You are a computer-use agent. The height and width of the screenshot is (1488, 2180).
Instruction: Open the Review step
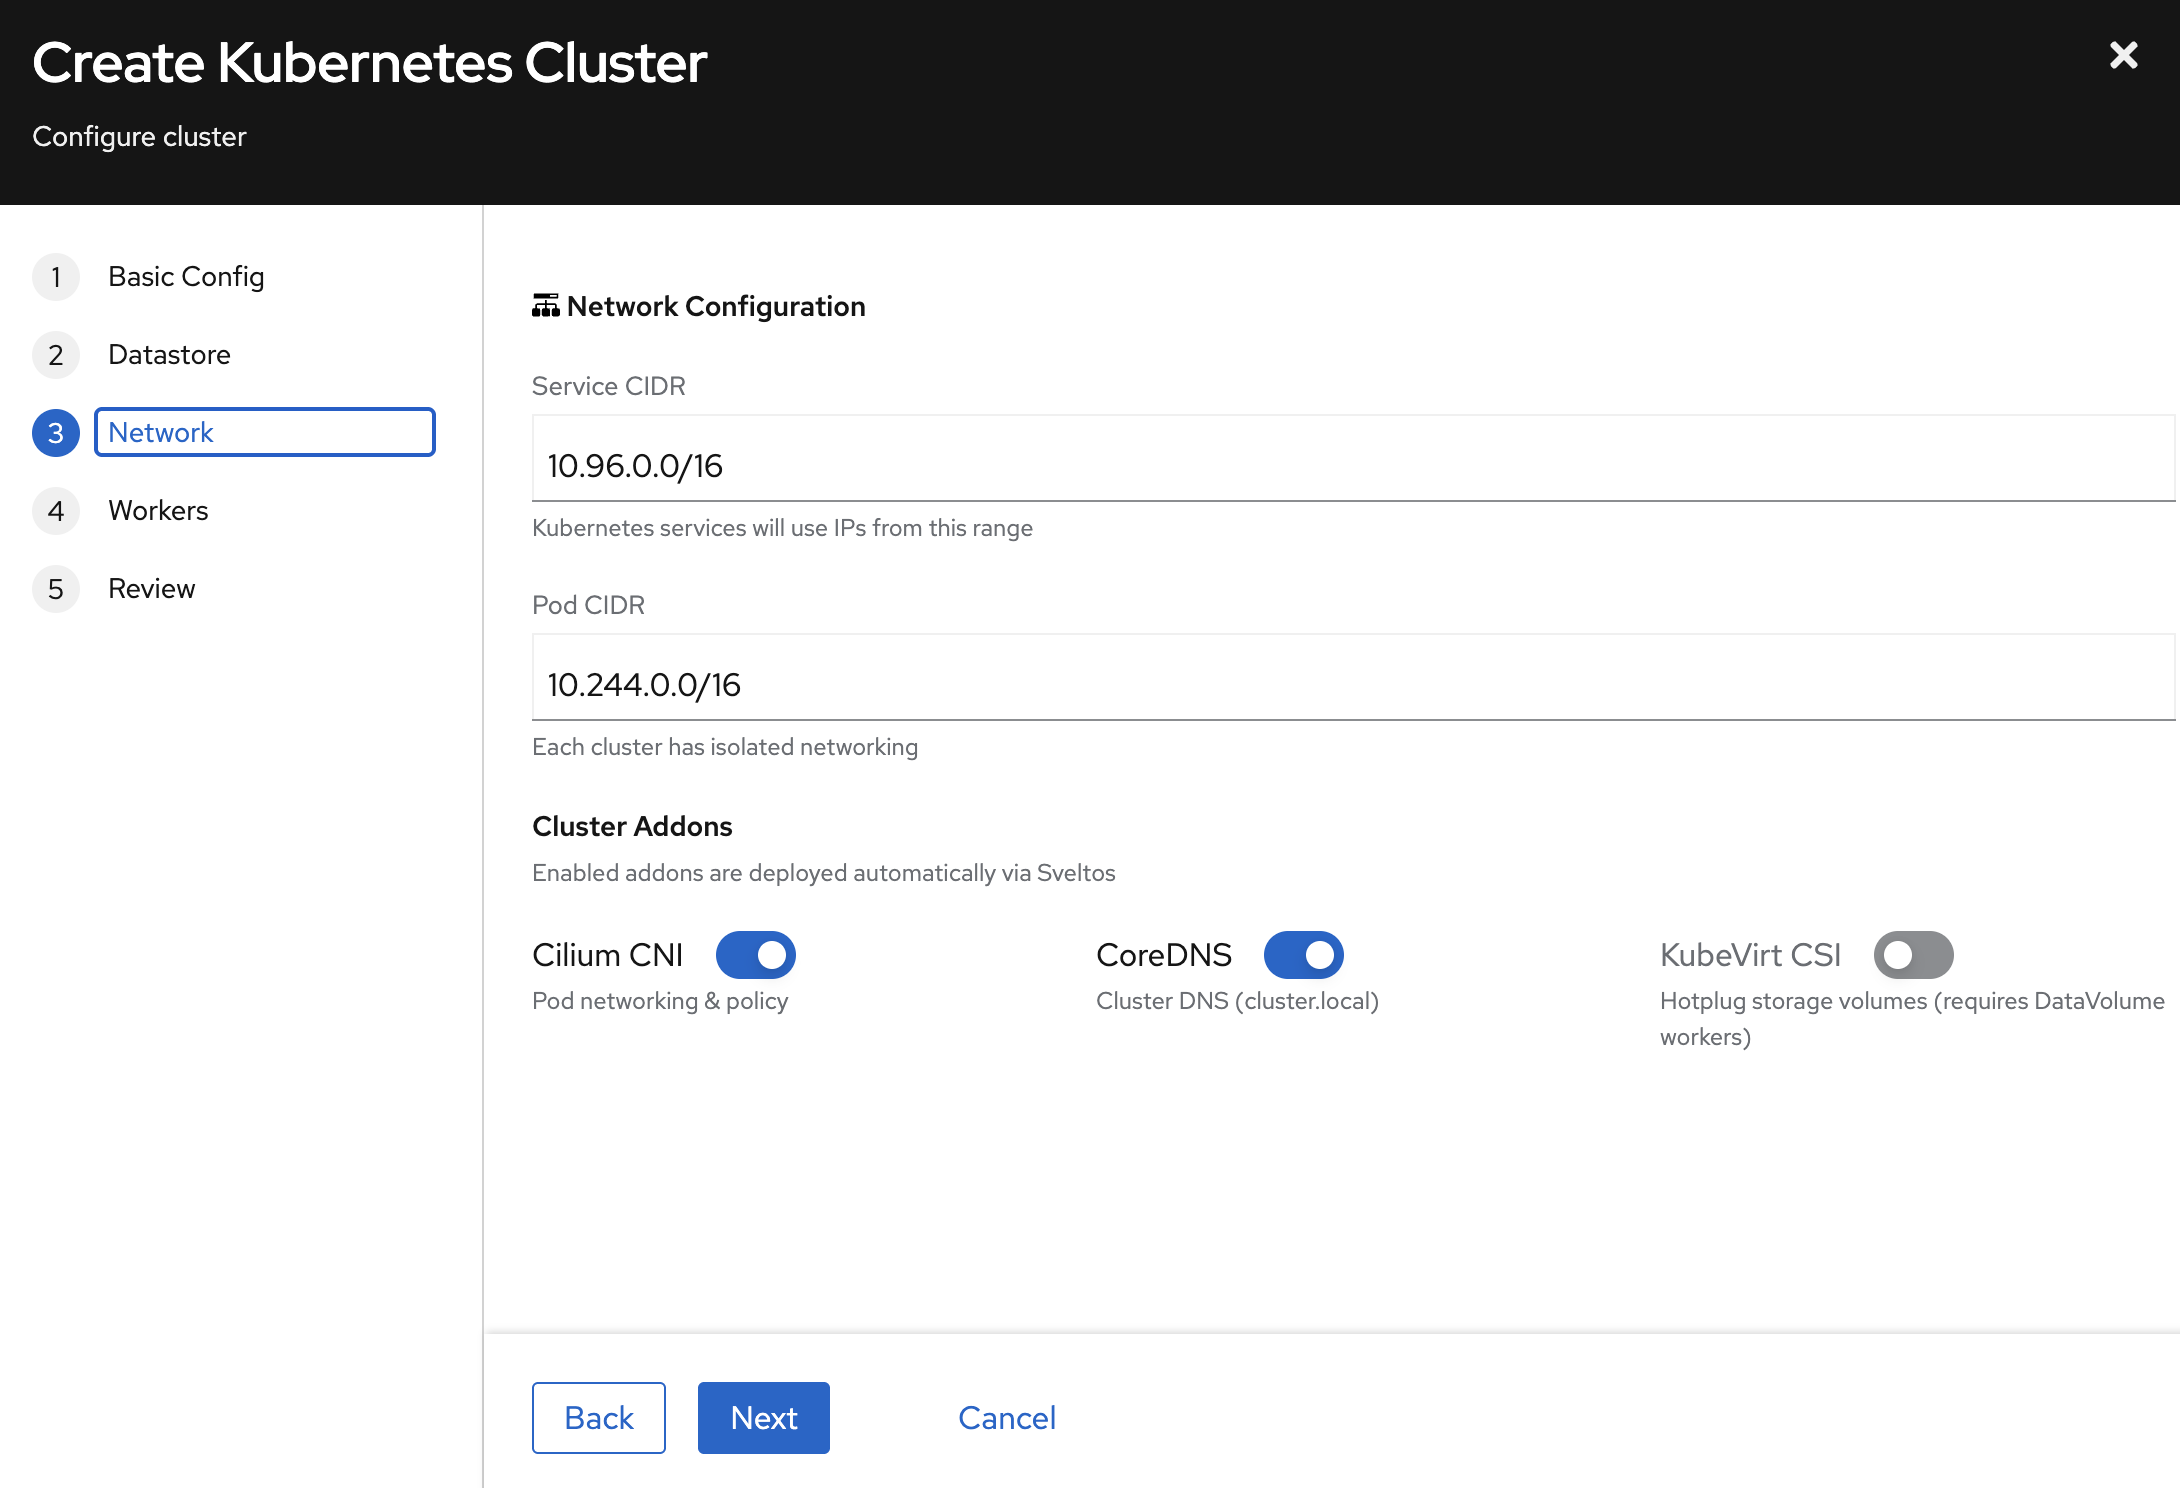[x=151, y=589]
